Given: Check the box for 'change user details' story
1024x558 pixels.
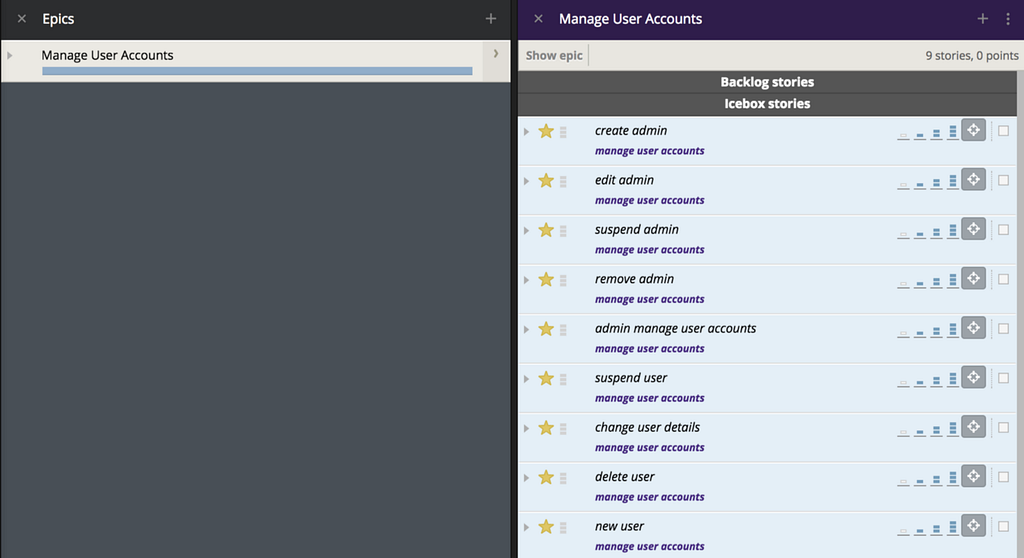Looking at the screenshot, I should click(1003, 427).
